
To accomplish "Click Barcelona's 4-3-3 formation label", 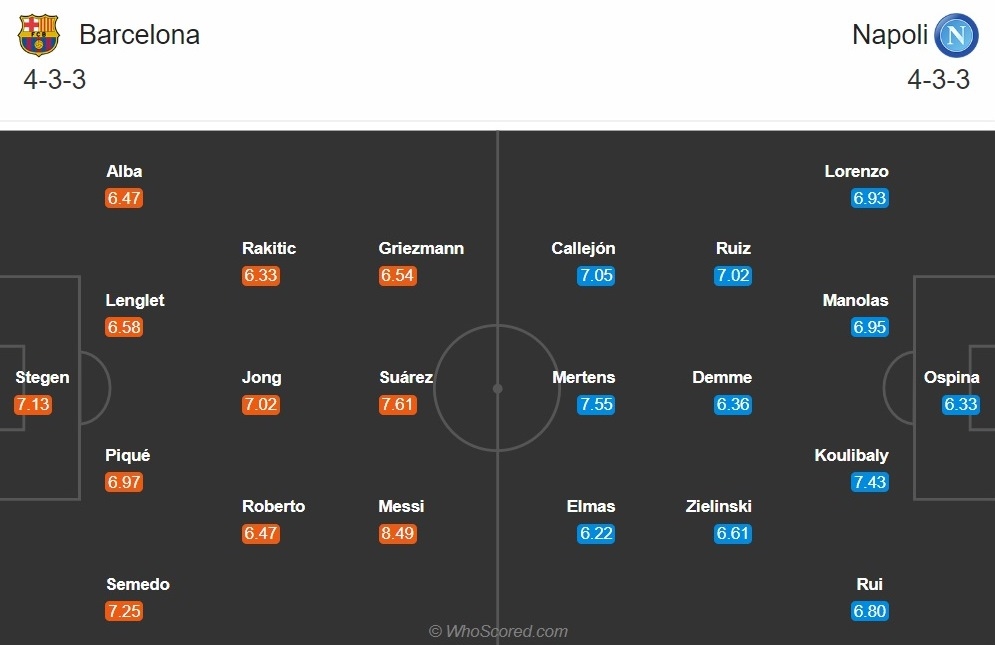I will [55, 80].
